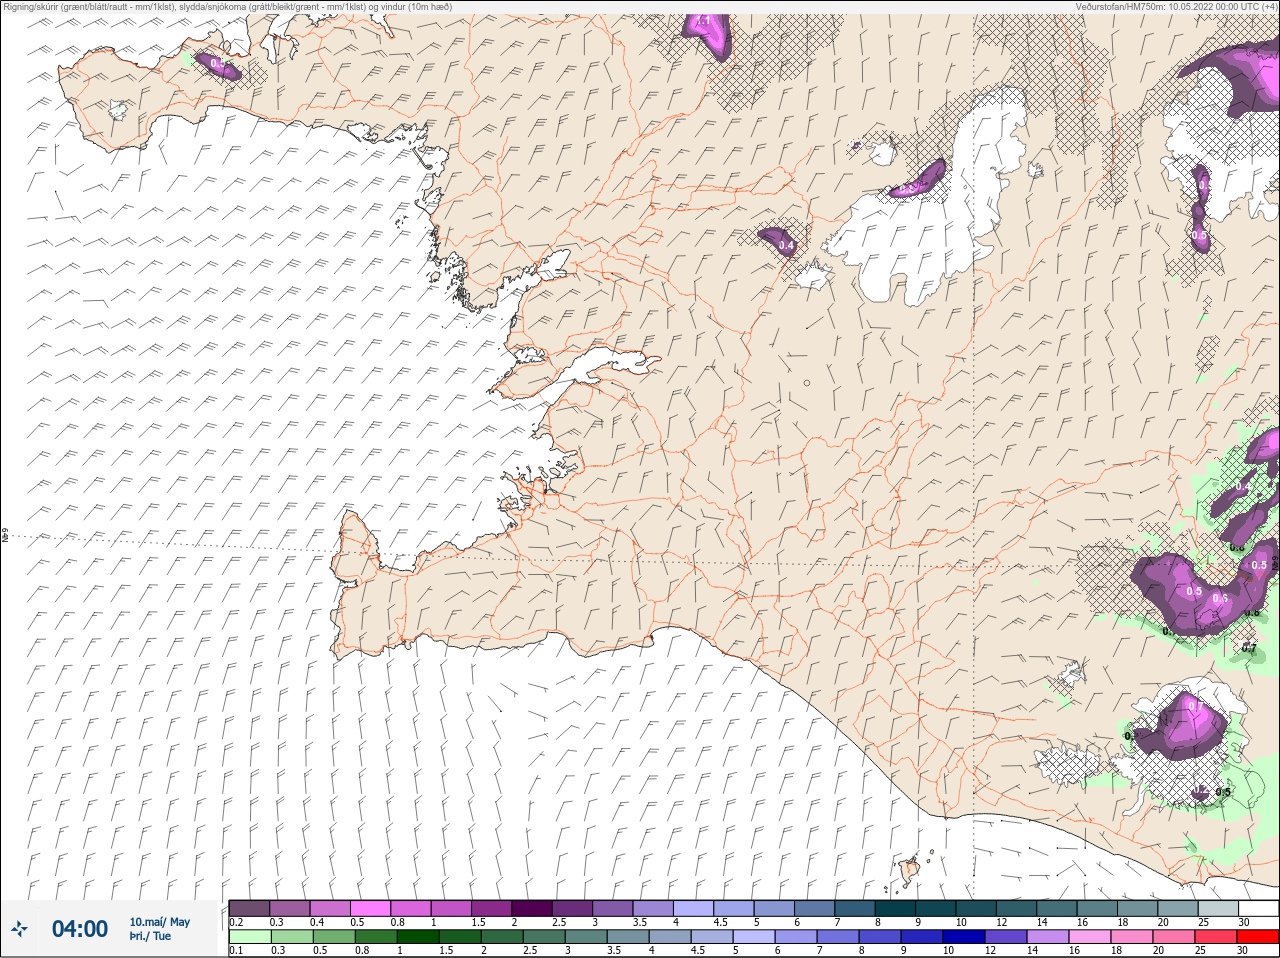Click the 1.1 snowfall value label on map
1280x958 pixels.
click(703, 20)
